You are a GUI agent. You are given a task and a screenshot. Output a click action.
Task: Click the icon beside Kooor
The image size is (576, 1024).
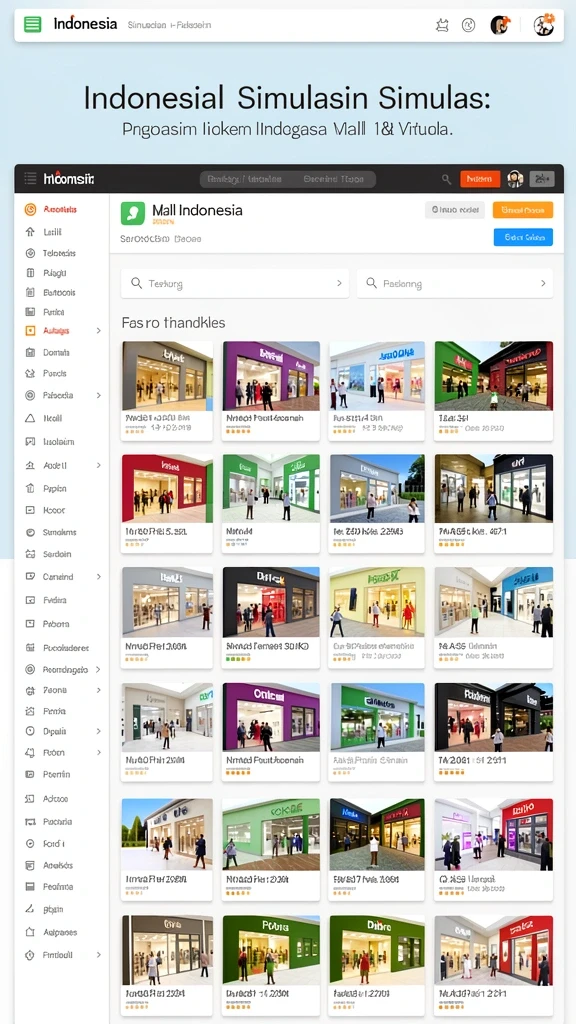(29, 510)
